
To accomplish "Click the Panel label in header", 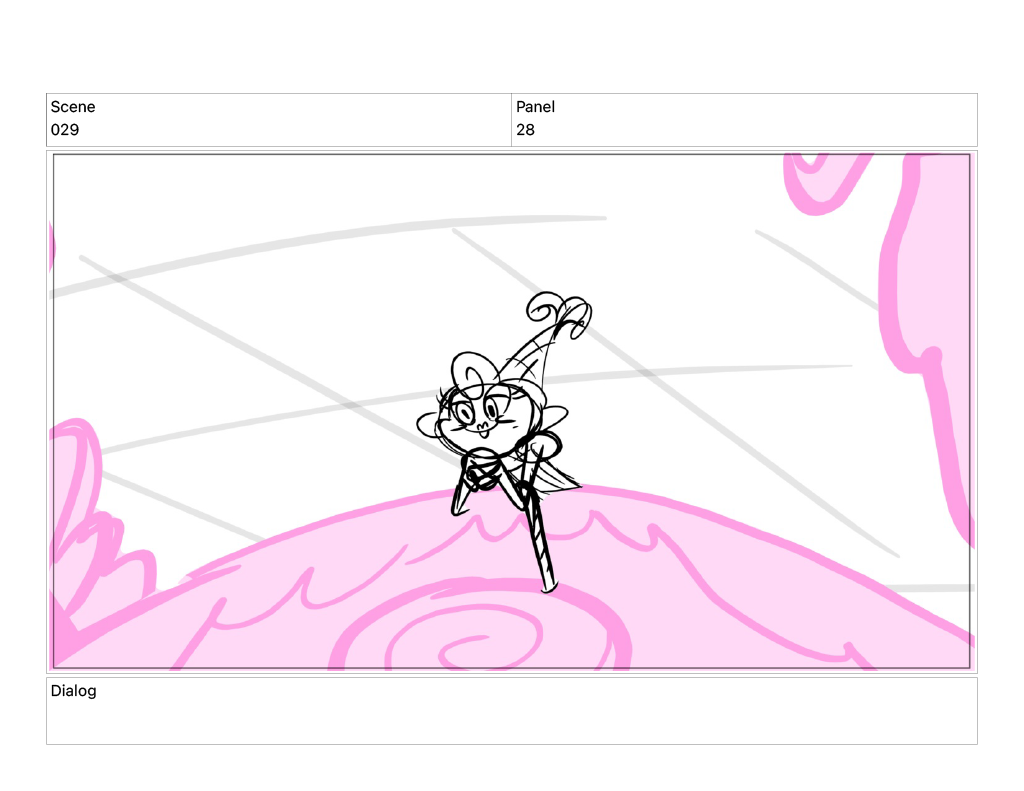I will (x=535, y=107).
